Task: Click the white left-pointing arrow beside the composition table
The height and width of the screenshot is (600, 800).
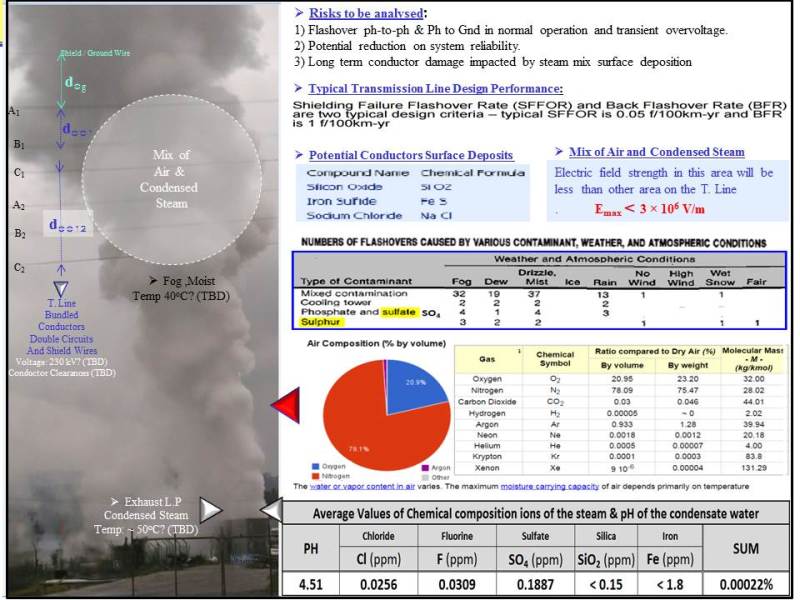Action: pos(271,510)
